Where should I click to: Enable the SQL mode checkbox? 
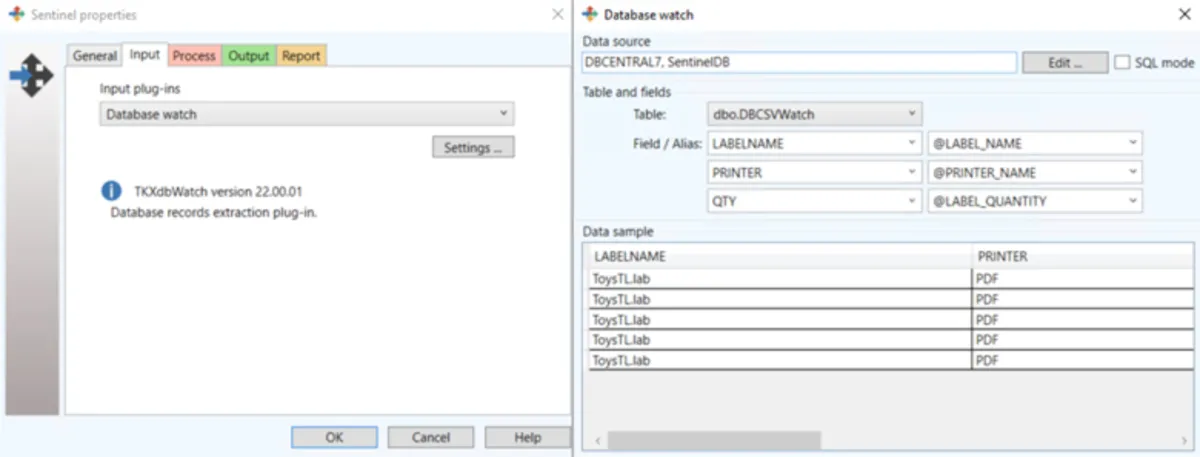[1122, 62]
